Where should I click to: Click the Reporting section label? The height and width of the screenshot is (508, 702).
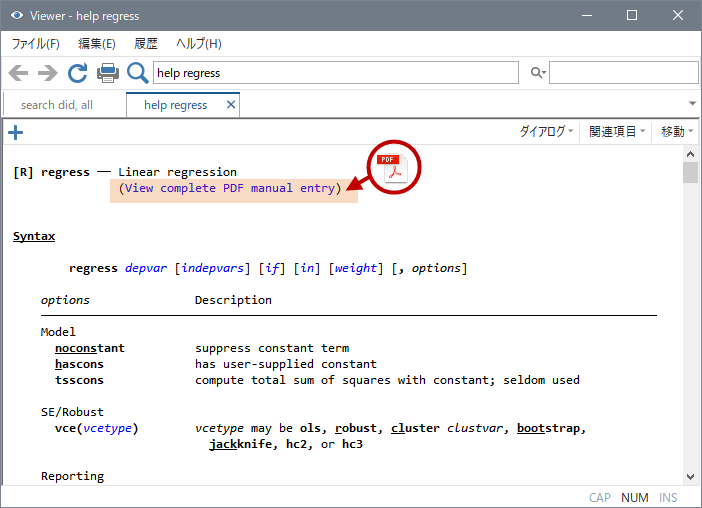(72, 476)
